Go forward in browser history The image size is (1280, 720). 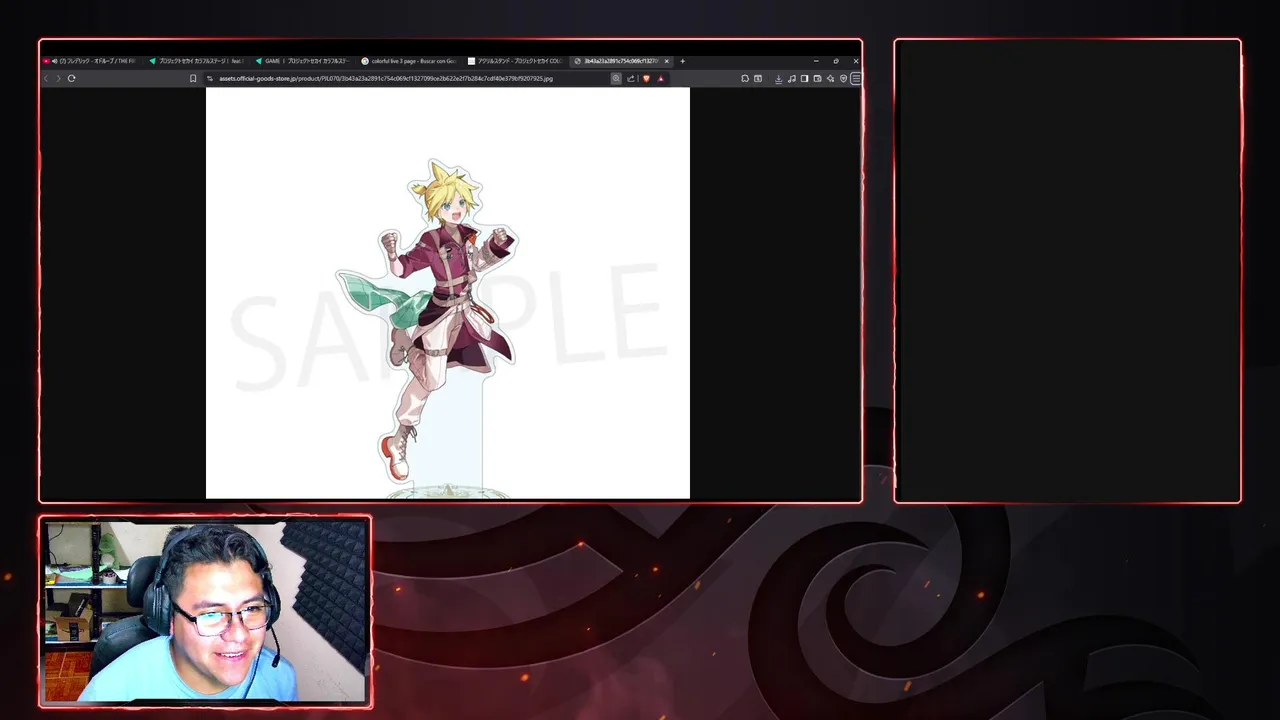(x=58, y=78)
